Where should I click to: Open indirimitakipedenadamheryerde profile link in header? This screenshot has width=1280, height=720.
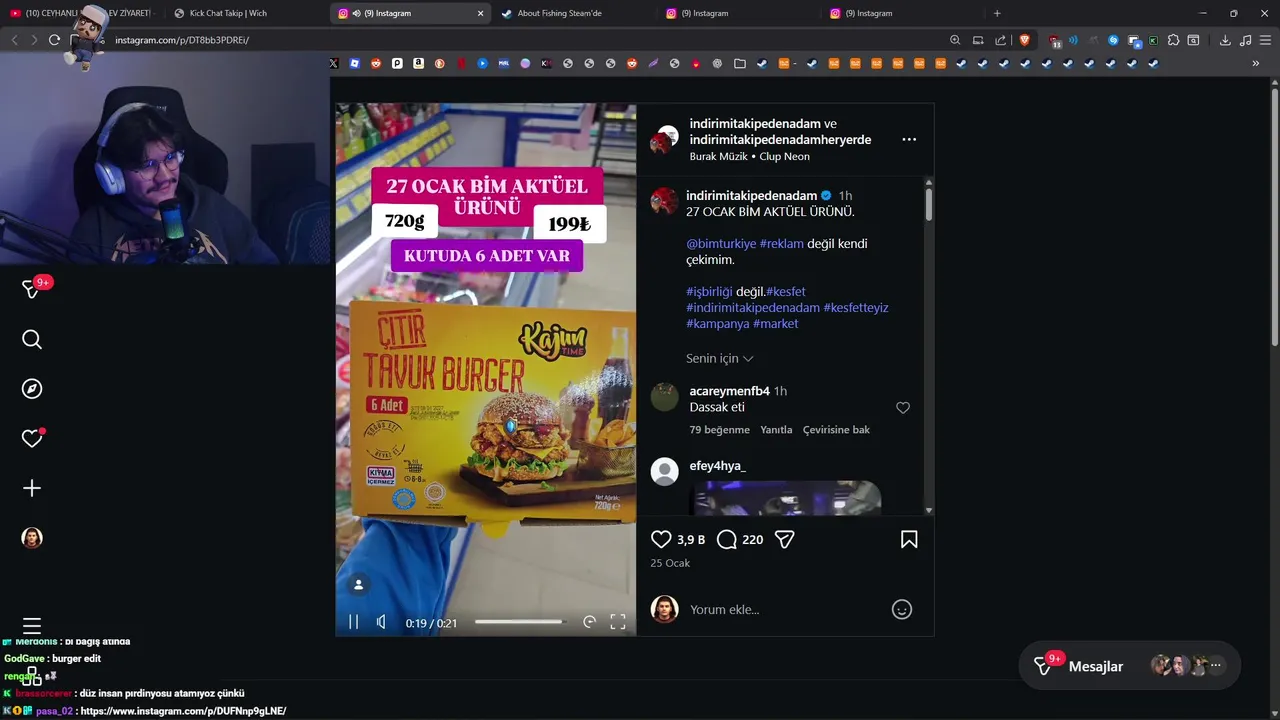(x=780, y=140)
